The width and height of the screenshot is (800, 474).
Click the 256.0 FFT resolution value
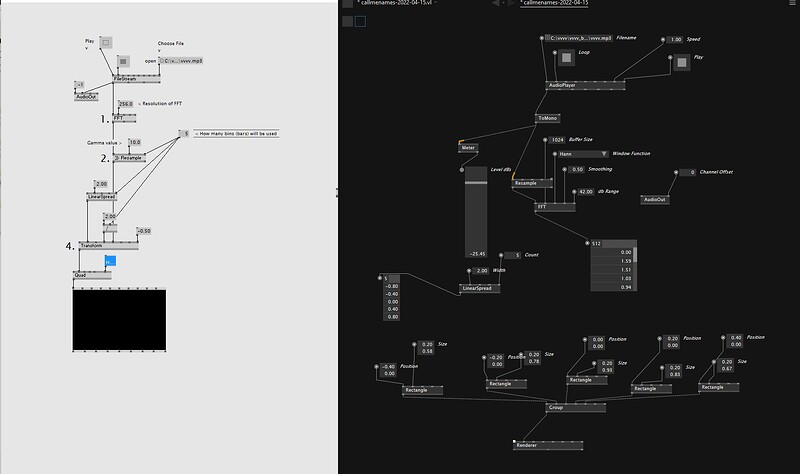(126, 104)
